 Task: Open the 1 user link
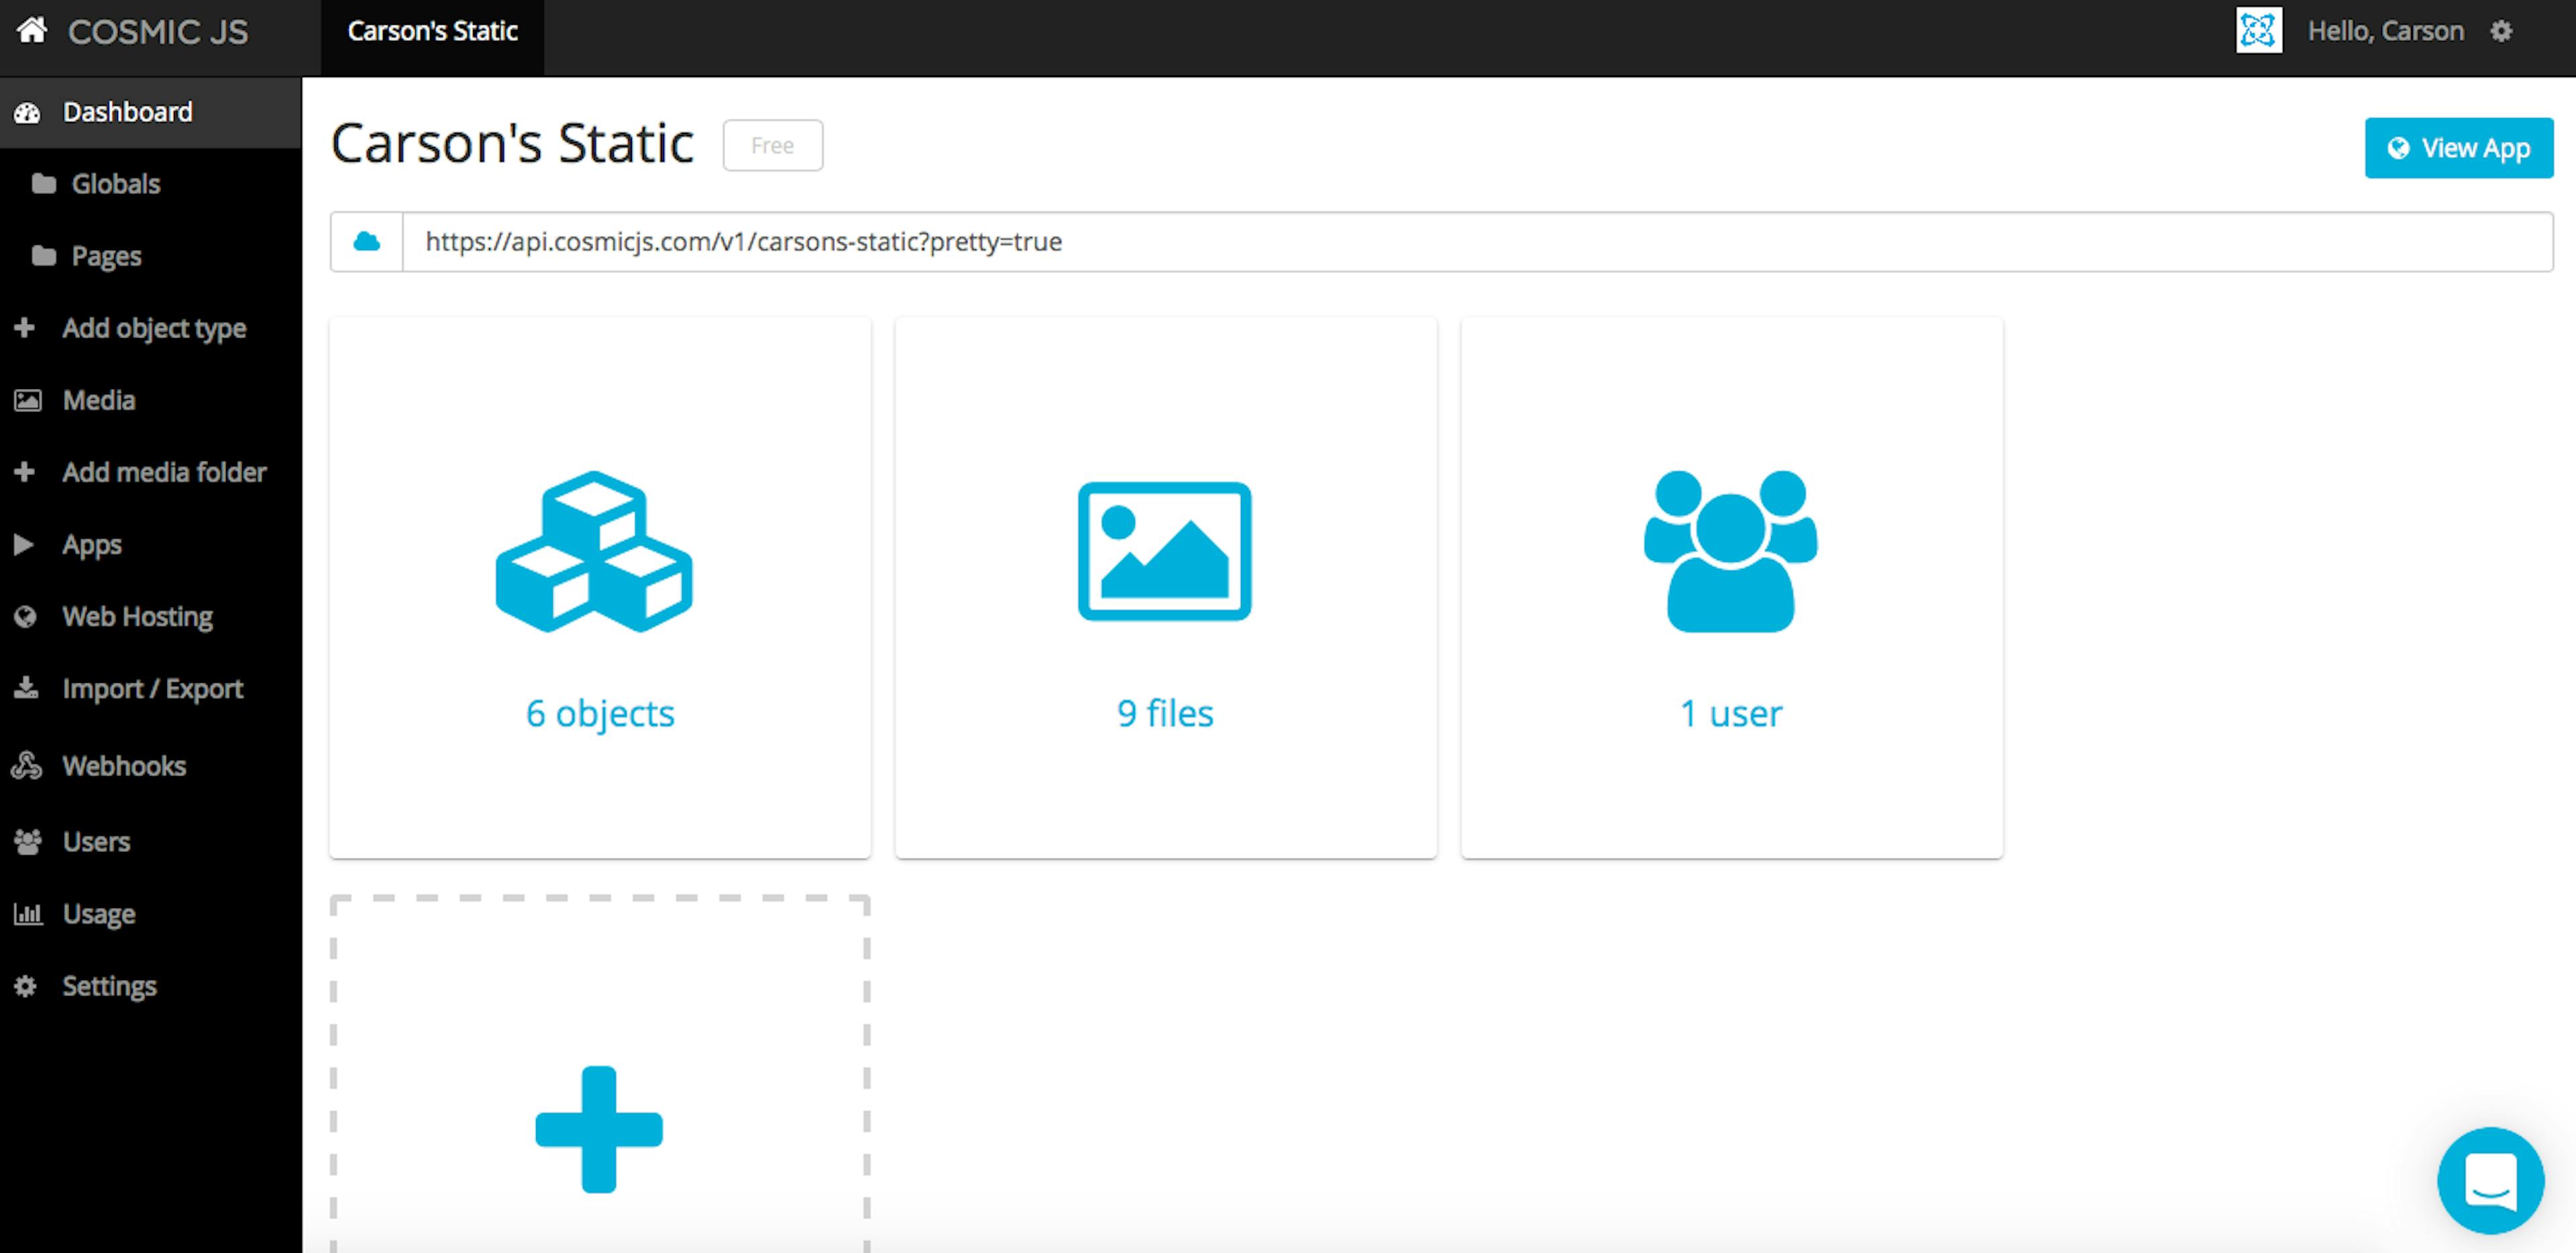1731,713
